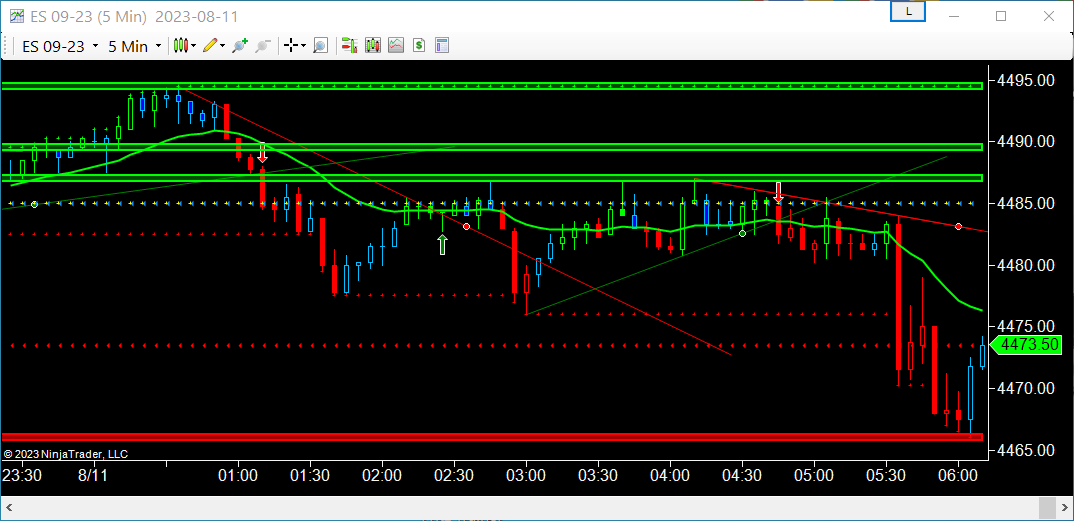
Task: Click the 4480.00 price axis label
Action: [1026, 265]
